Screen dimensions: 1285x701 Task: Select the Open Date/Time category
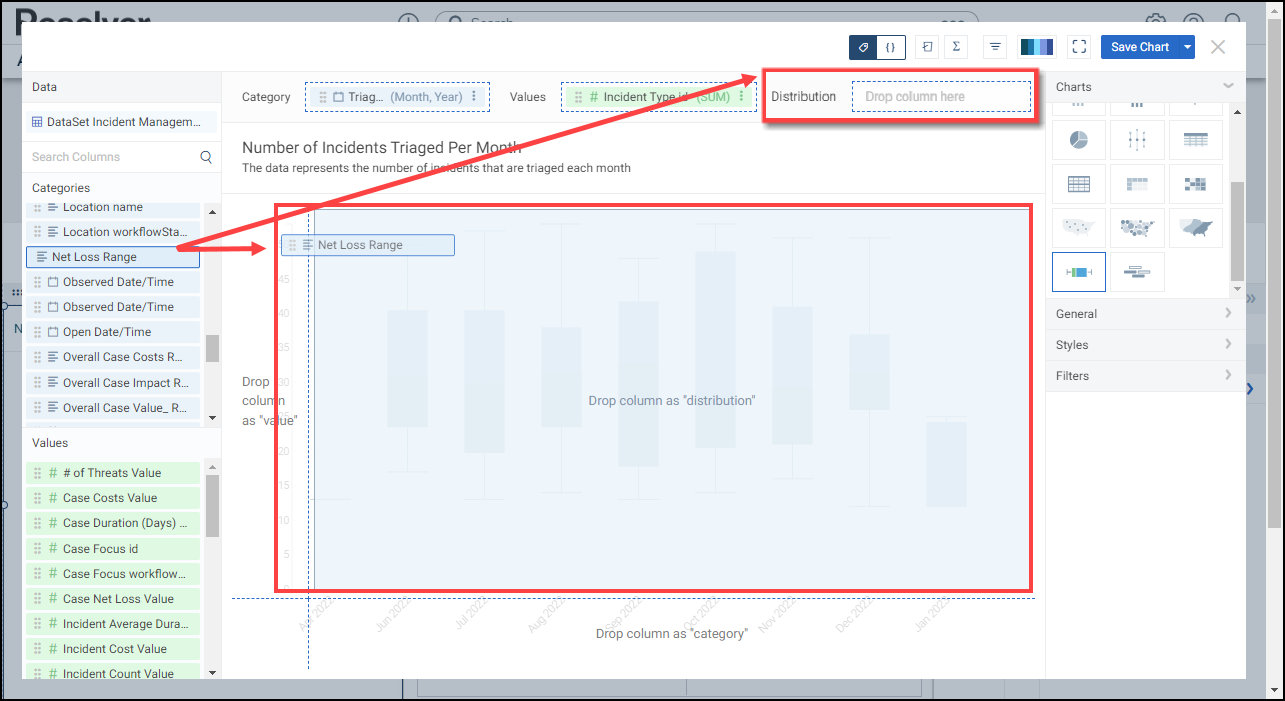pyautogui.click(x=113, y=332)
